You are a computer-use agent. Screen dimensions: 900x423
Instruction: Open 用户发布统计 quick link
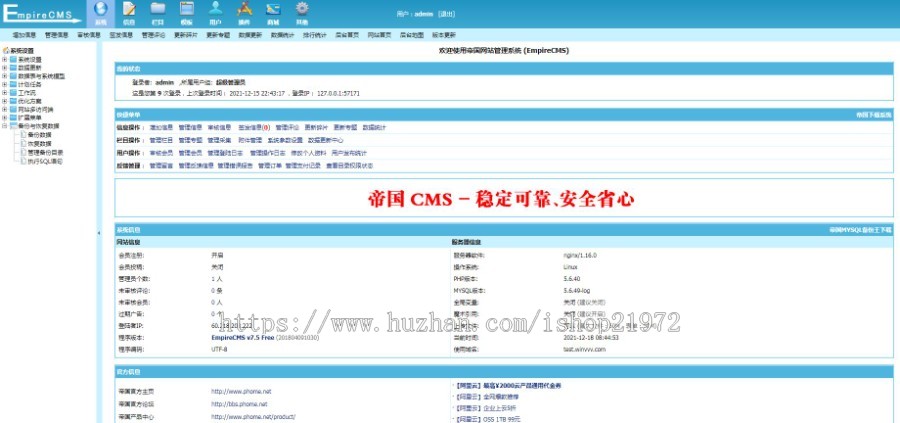point(349,153)
